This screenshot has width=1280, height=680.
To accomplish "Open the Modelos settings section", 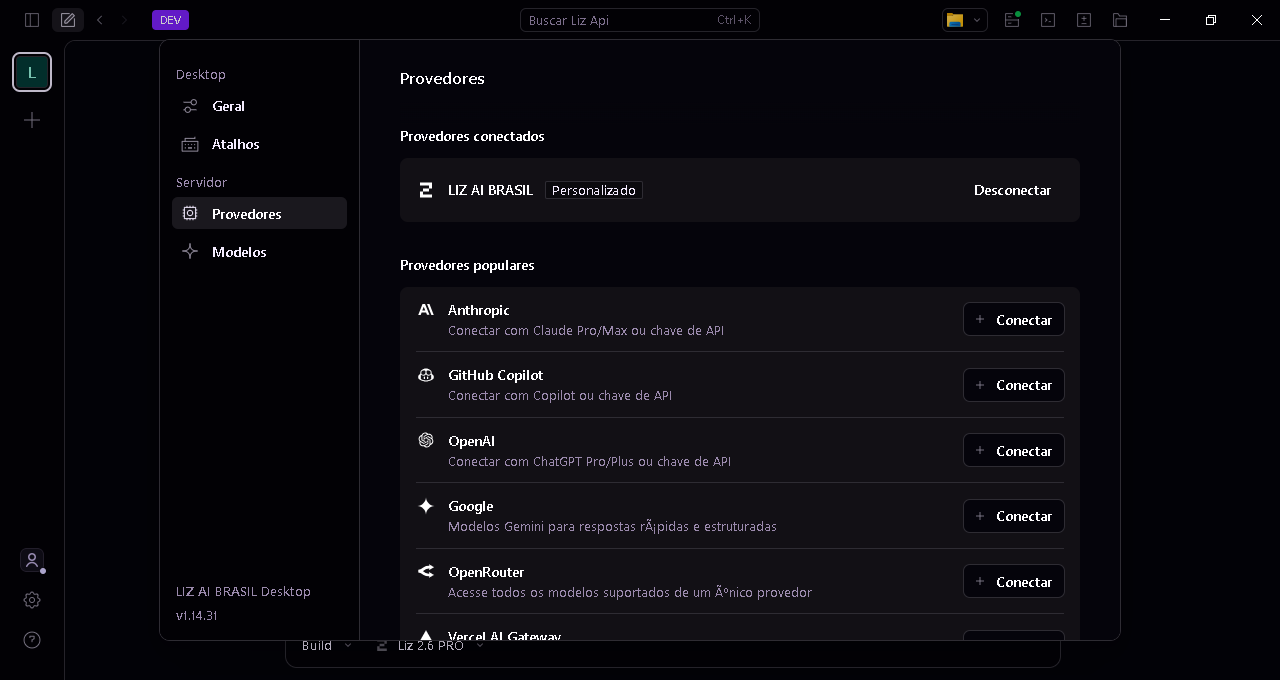I will click(259, 252).
